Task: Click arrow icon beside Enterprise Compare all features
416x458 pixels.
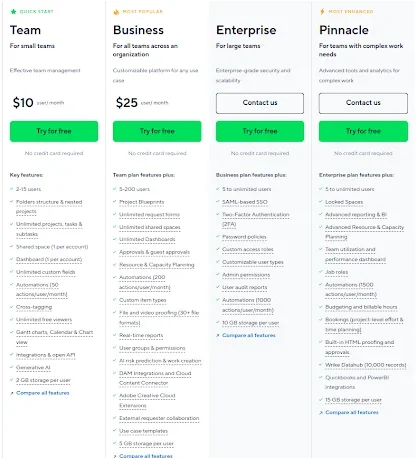Action: pos(218,336)
